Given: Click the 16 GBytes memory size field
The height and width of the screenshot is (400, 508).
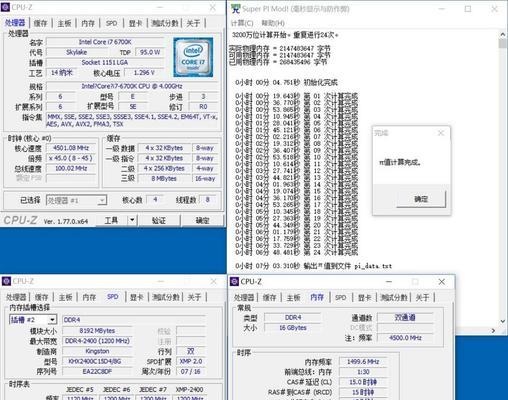Looking at the screenshot, I should 293,328.
